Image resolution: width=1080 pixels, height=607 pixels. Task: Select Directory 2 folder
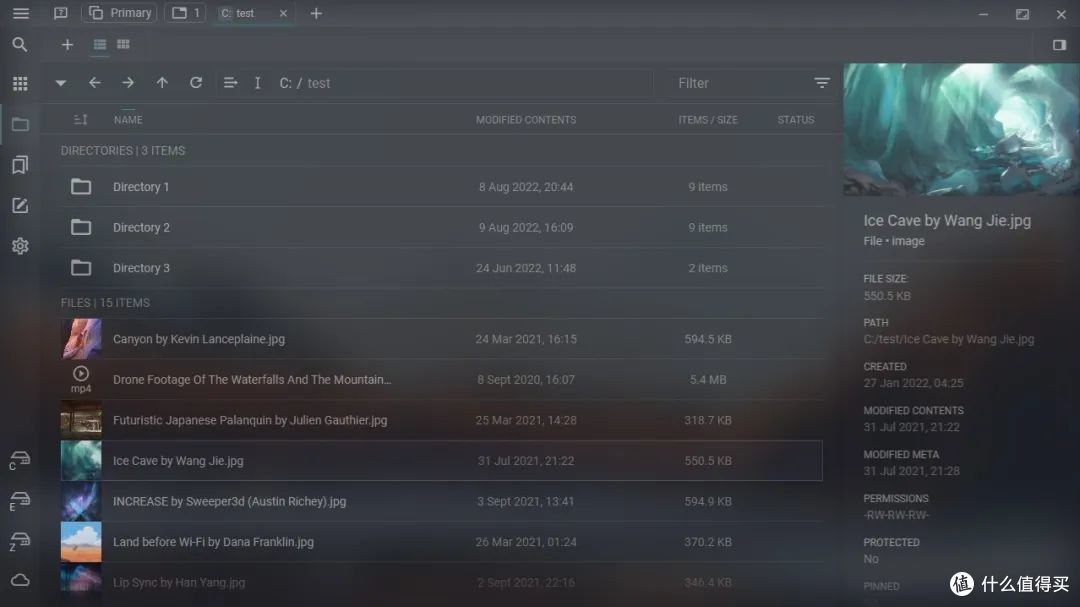click(x=442, y=227)
